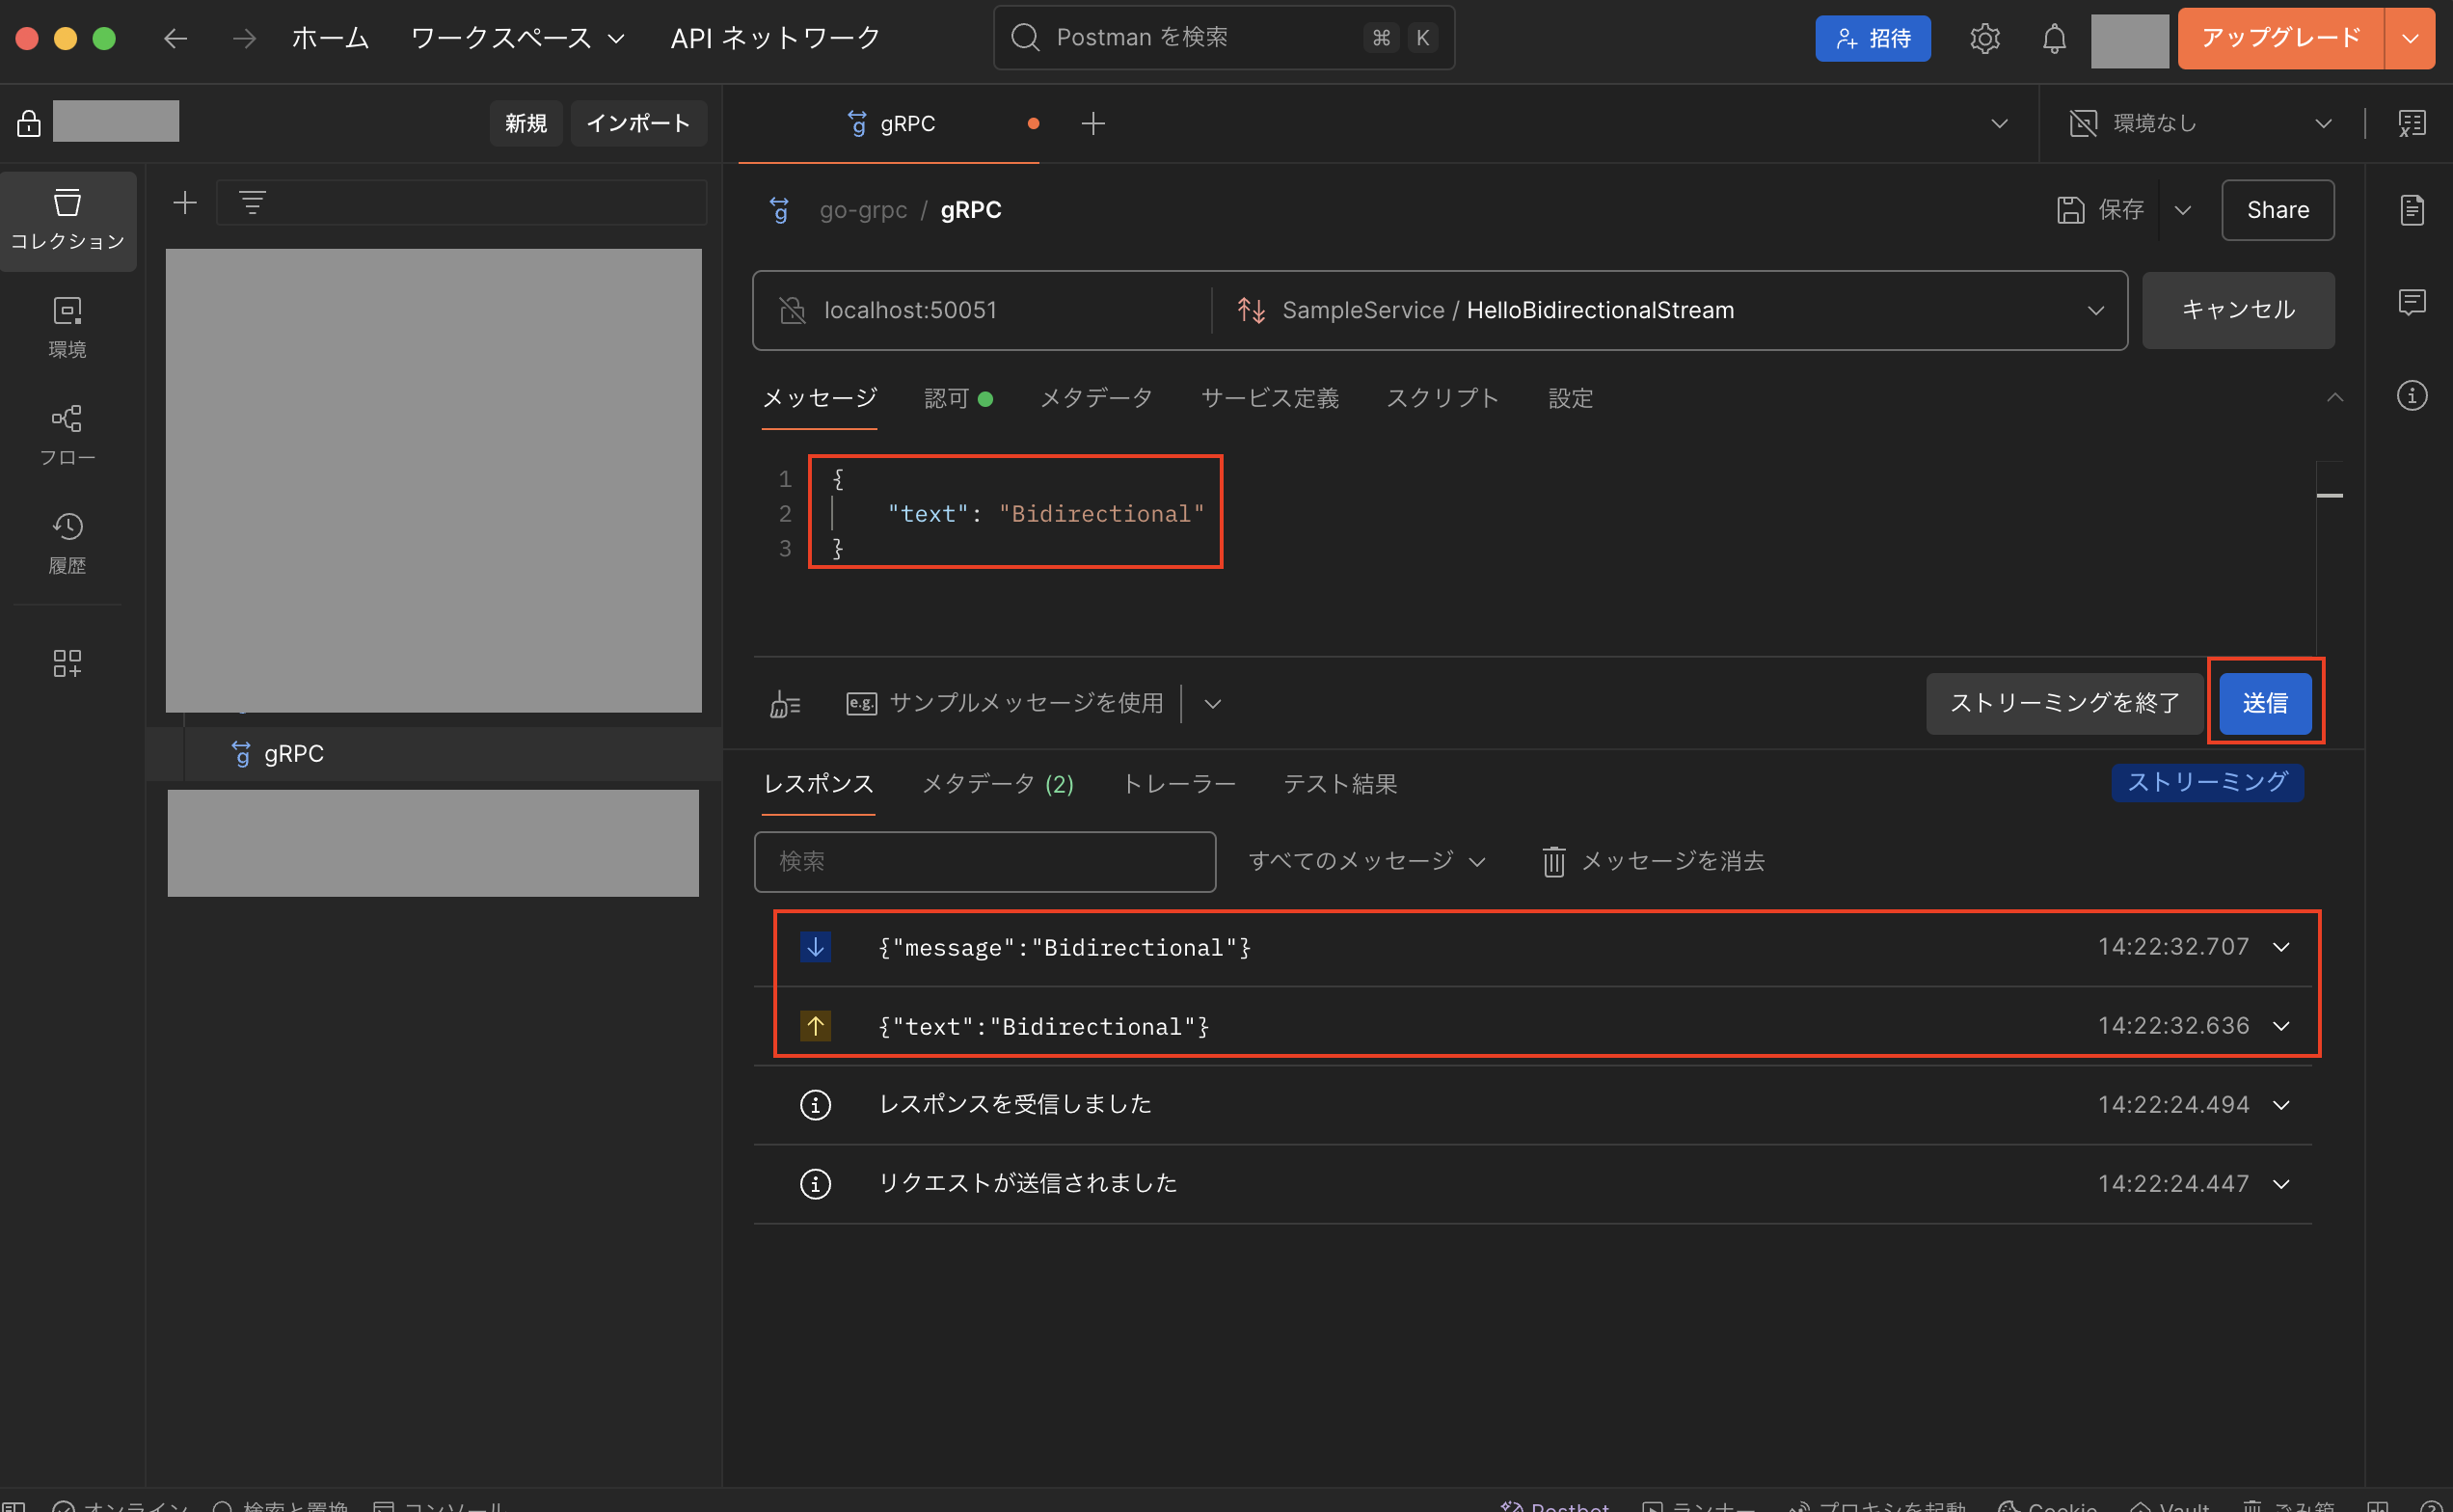
Task: Click the Postman を検索 search field
Action: coord(1224,38)
